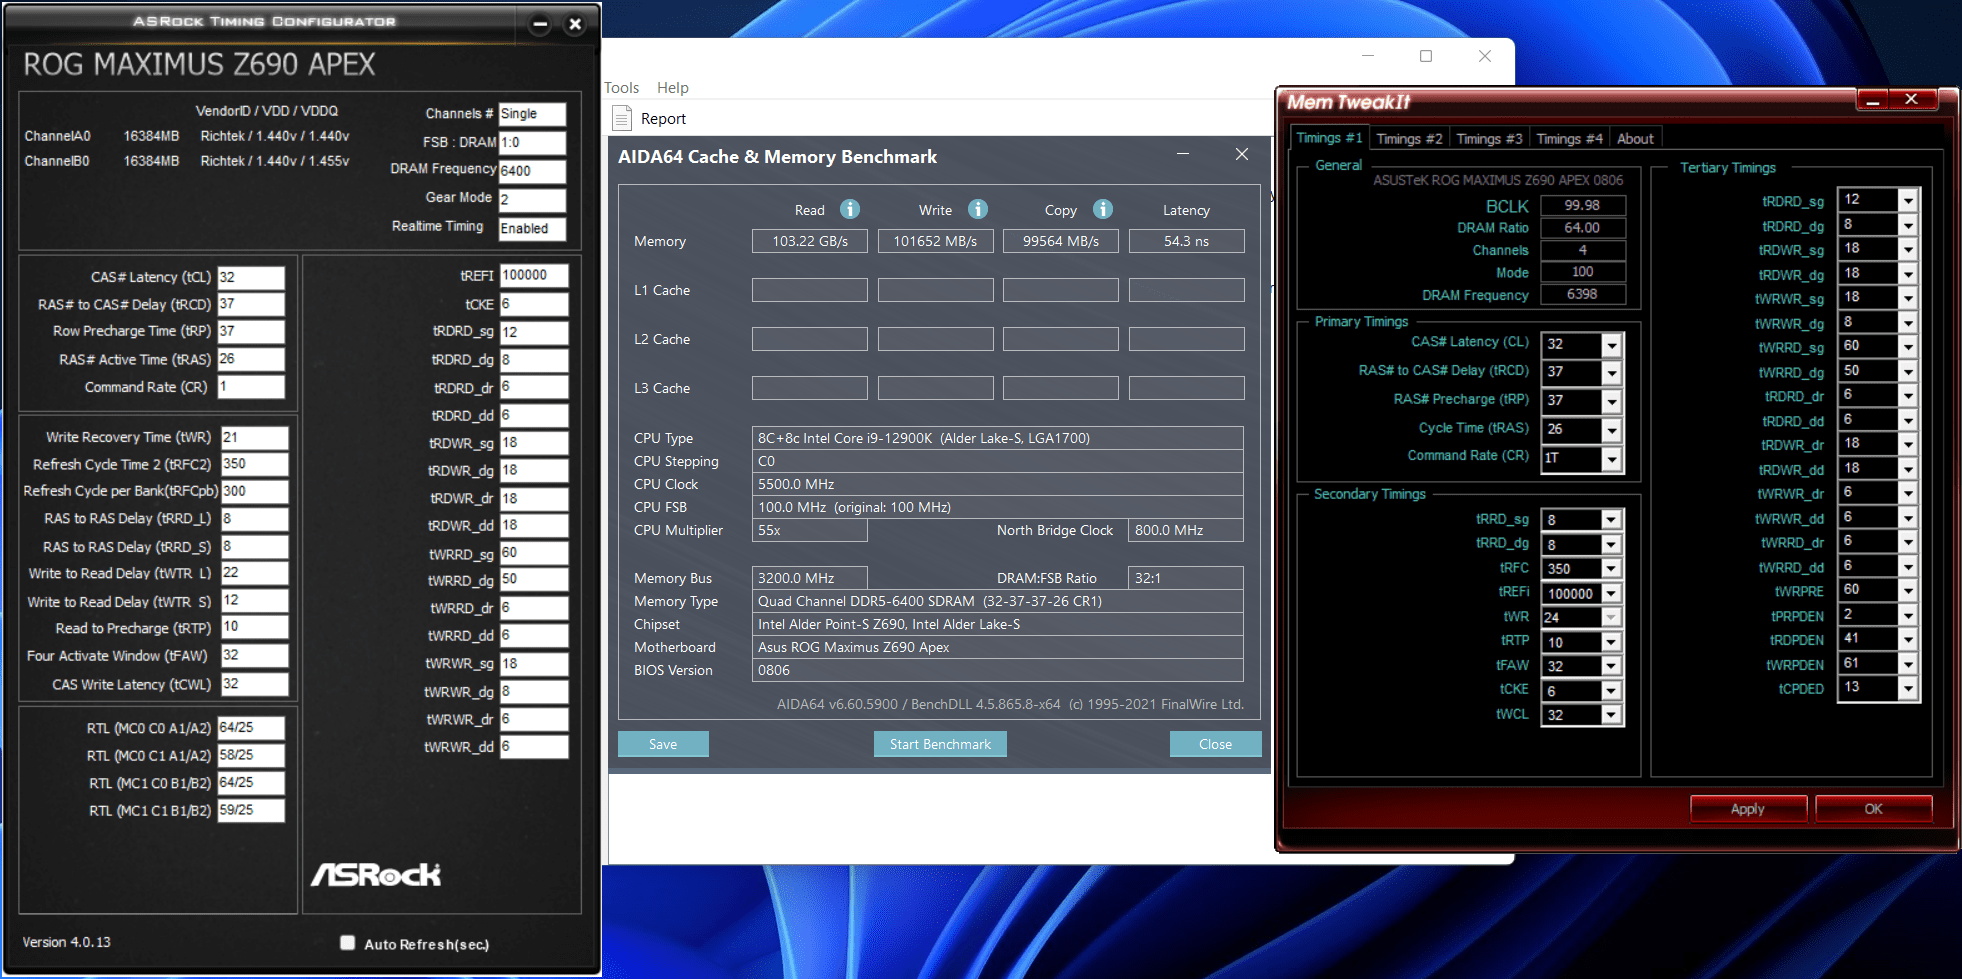Expand the tWRRD_sg dropdown in Tertiary Timings
The height and width of the screenshot is (979, 1962).
[1908, 346]
